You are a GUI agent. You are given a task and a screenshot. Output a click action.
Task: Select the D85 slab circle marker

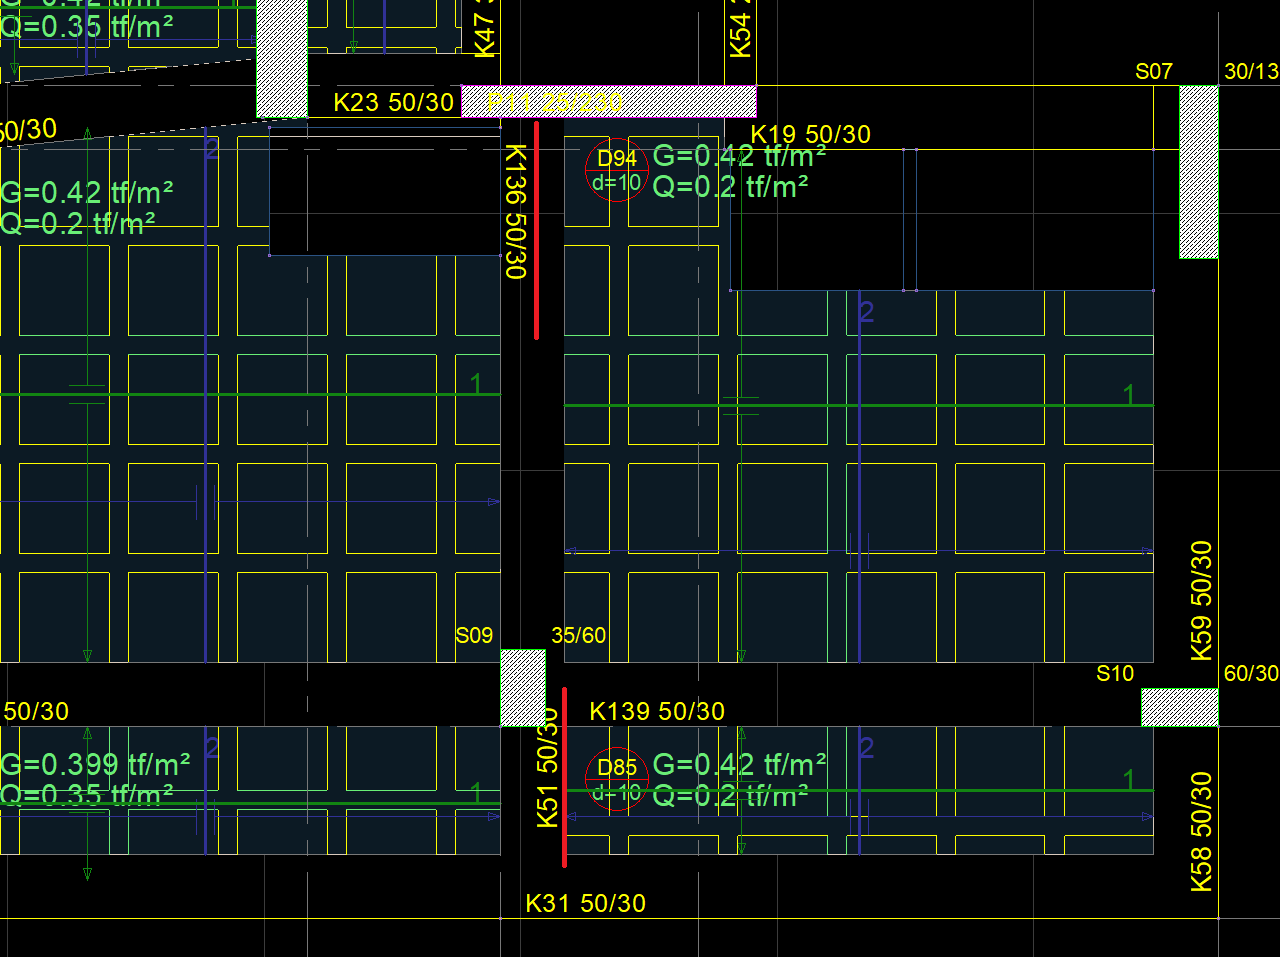click(x=617, y=779)
